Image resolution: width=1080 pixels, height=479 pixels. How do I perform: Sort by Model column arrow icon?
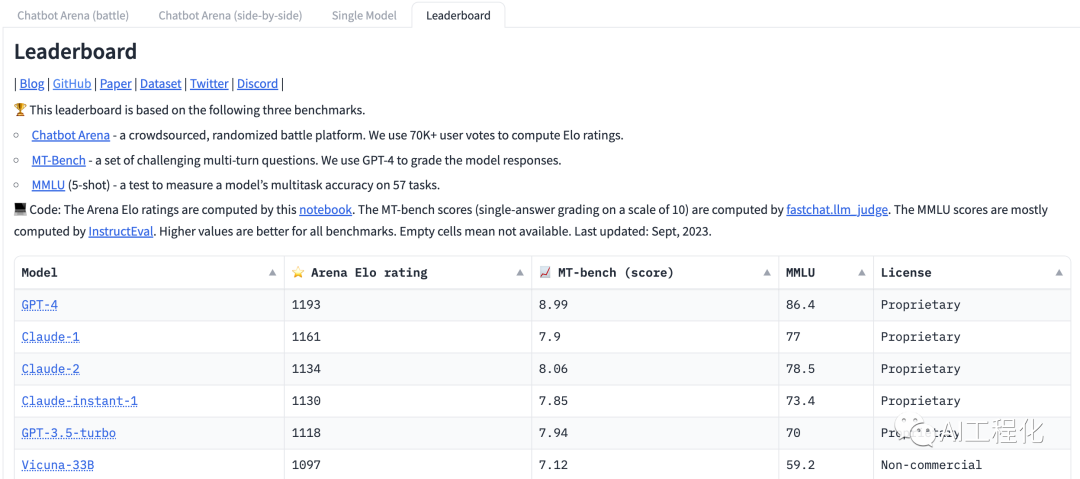(x=272, y=273)
